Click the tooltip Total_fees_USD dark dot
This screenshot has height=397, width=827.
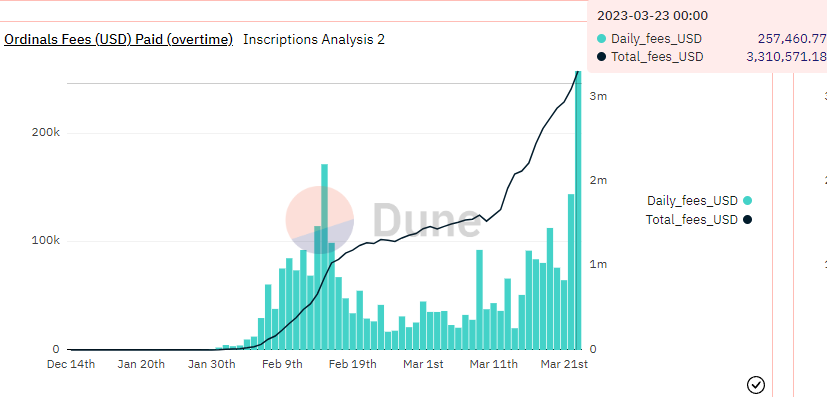(602, 57)
